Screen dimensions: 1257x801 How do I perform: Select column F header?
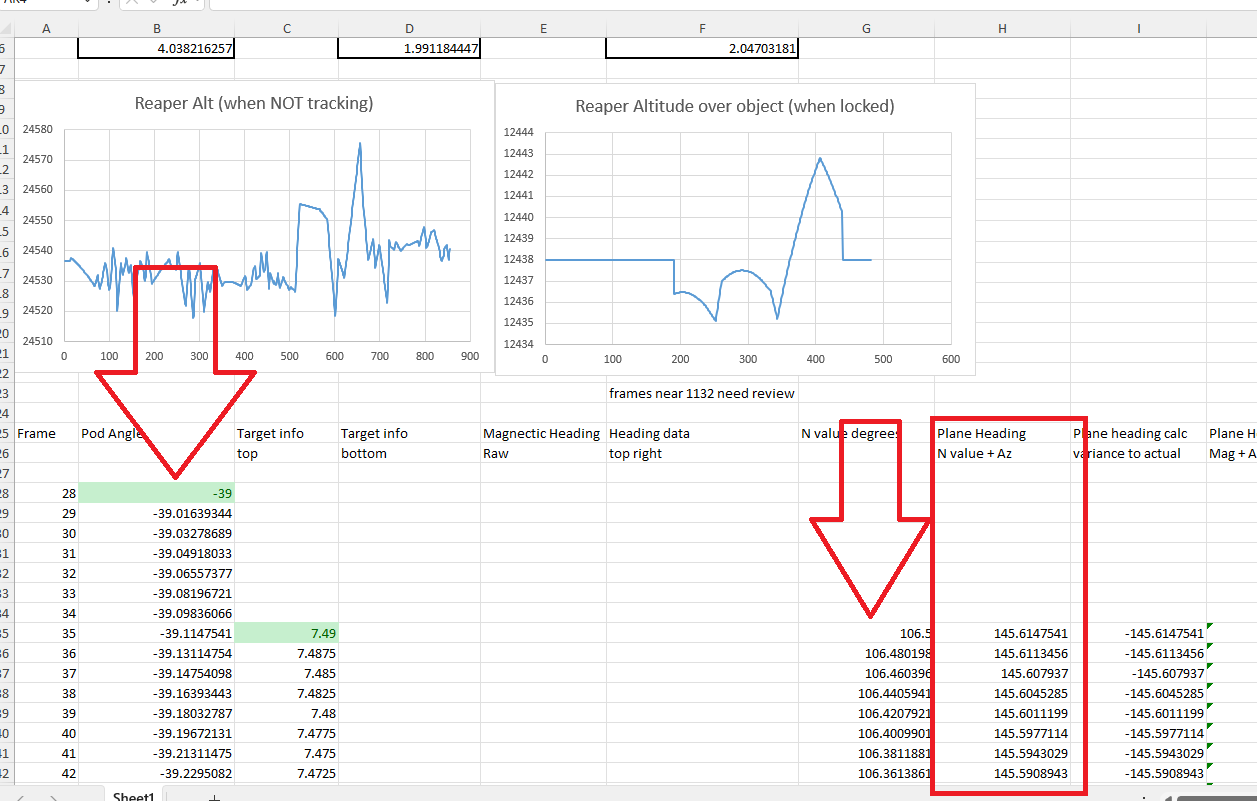click(702, 29)
